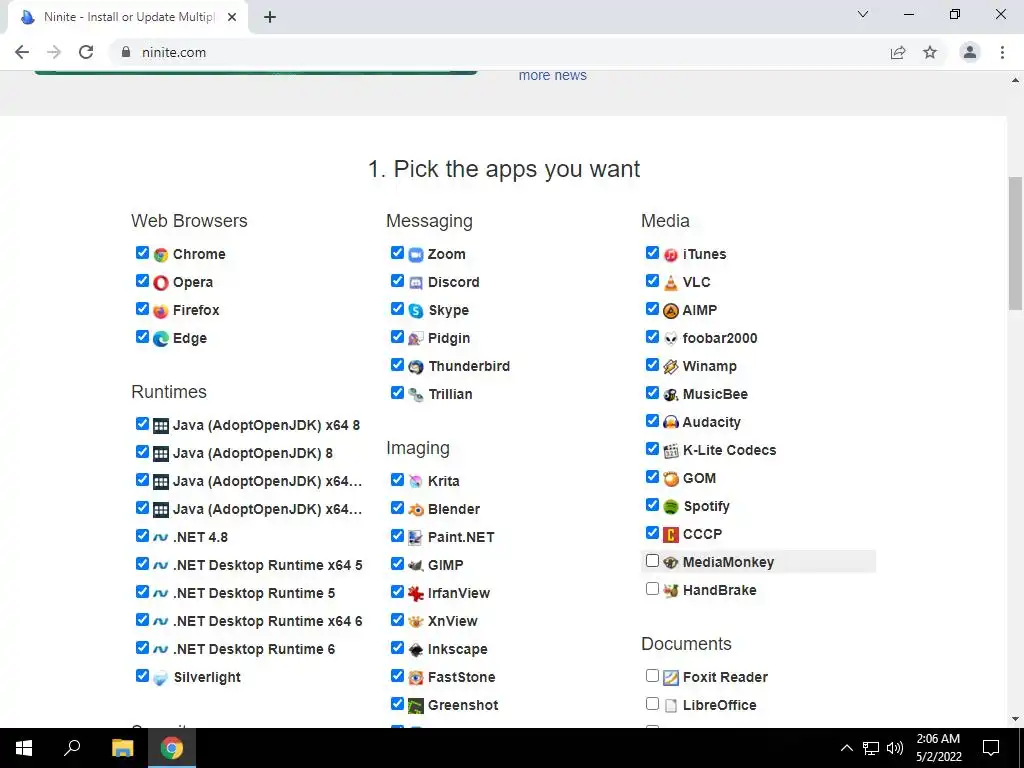Viewport: 1024px width, 768px height.
Task: Click the Thunderbird icon
Action: [x=416, y=367]
